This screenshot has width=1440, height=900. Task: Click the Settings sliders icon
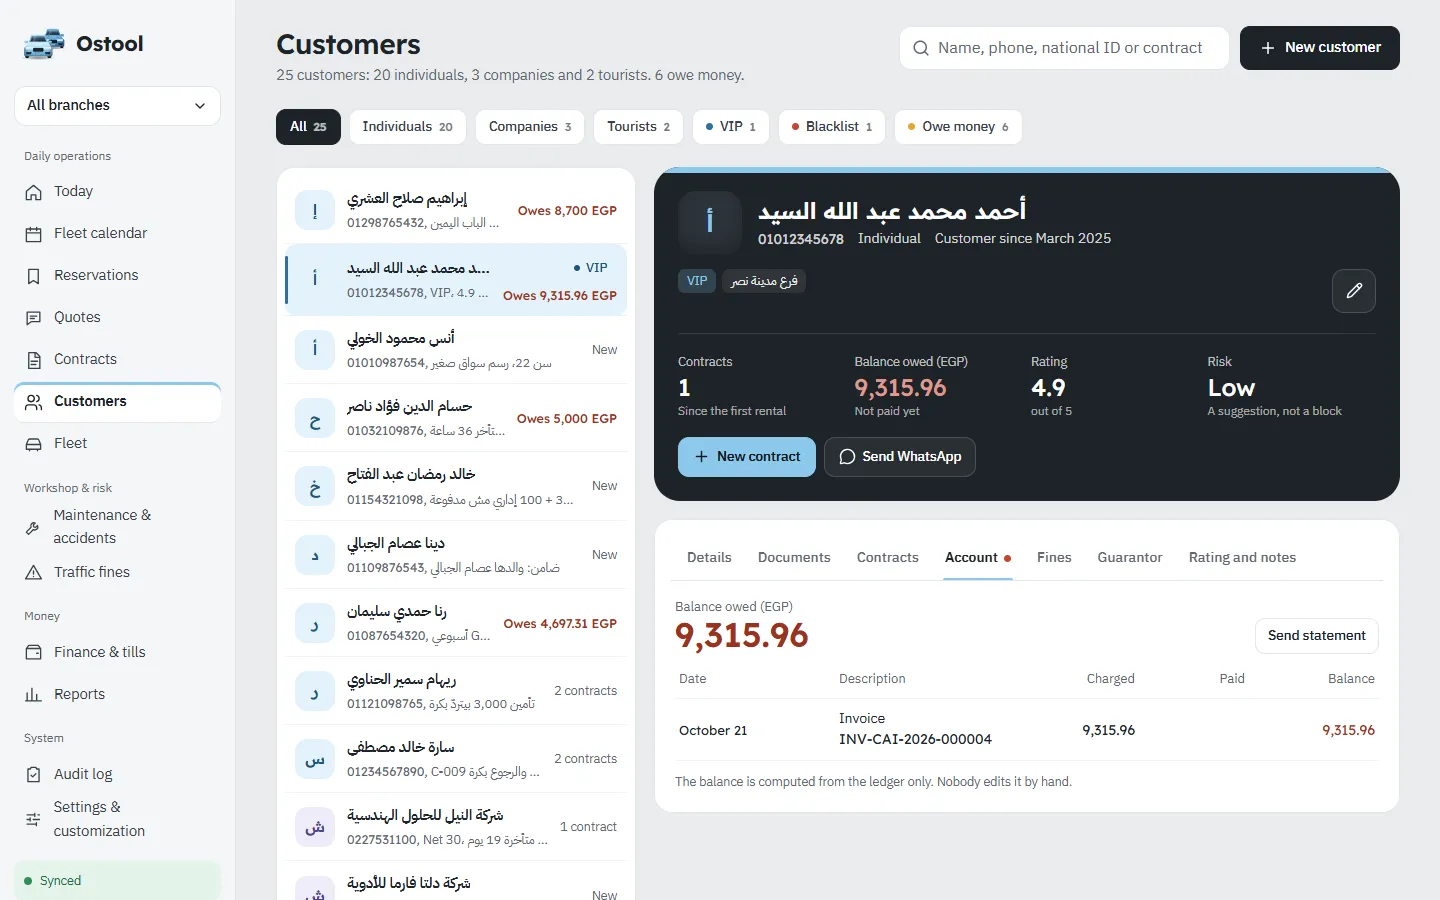click(33, 819)
